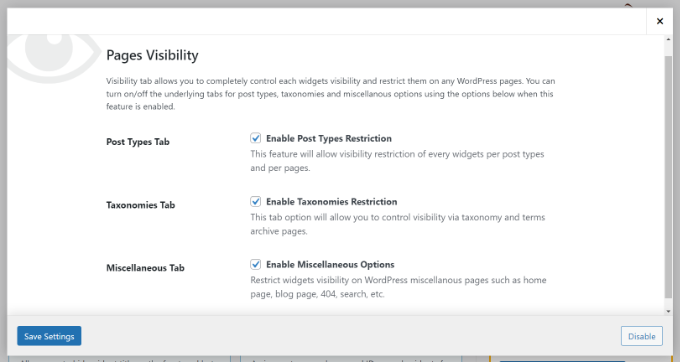Image resolution: width=680 pixels, height=362 pixels.
Task: Click scrollbar up arrow in modal
Action: pyautogui.click(x=668, y=39)
